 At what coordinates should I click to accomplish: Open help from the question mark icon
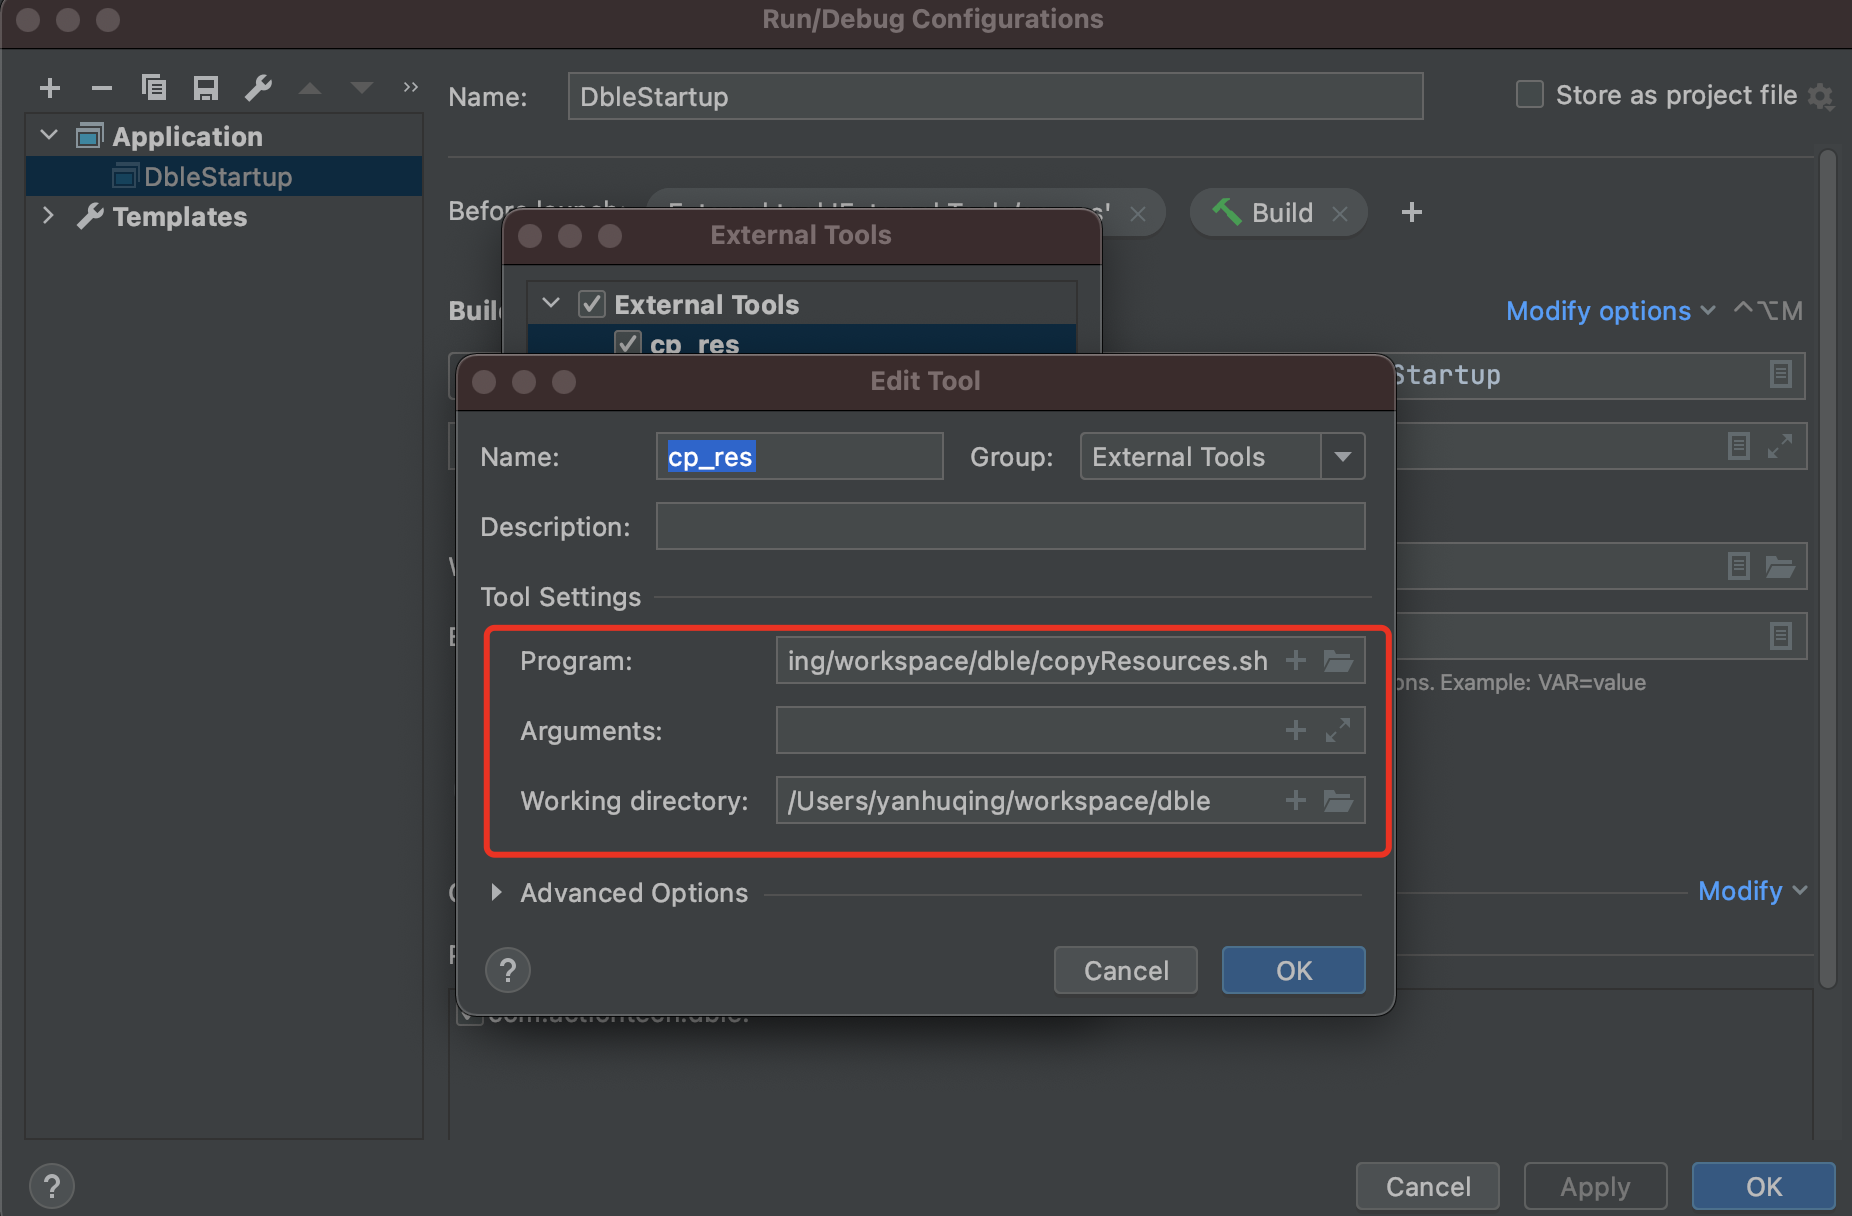tap(508, 969)
